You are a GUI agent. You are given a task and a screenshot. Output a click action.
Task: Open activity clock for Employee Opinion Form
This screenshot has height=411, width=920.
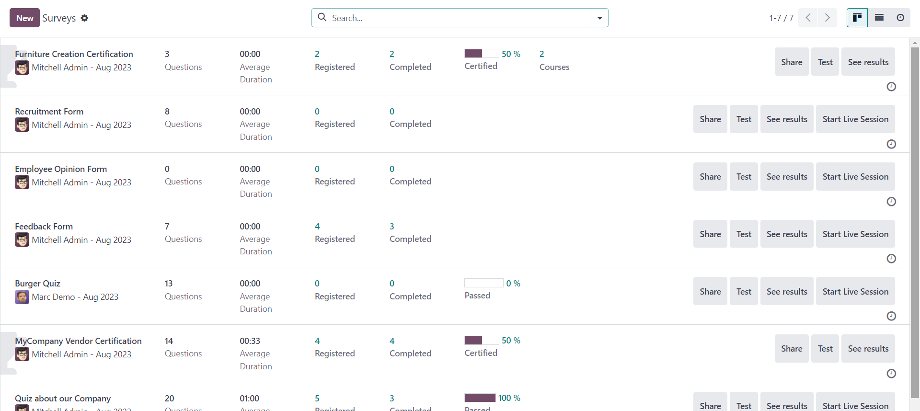[891, 201]
